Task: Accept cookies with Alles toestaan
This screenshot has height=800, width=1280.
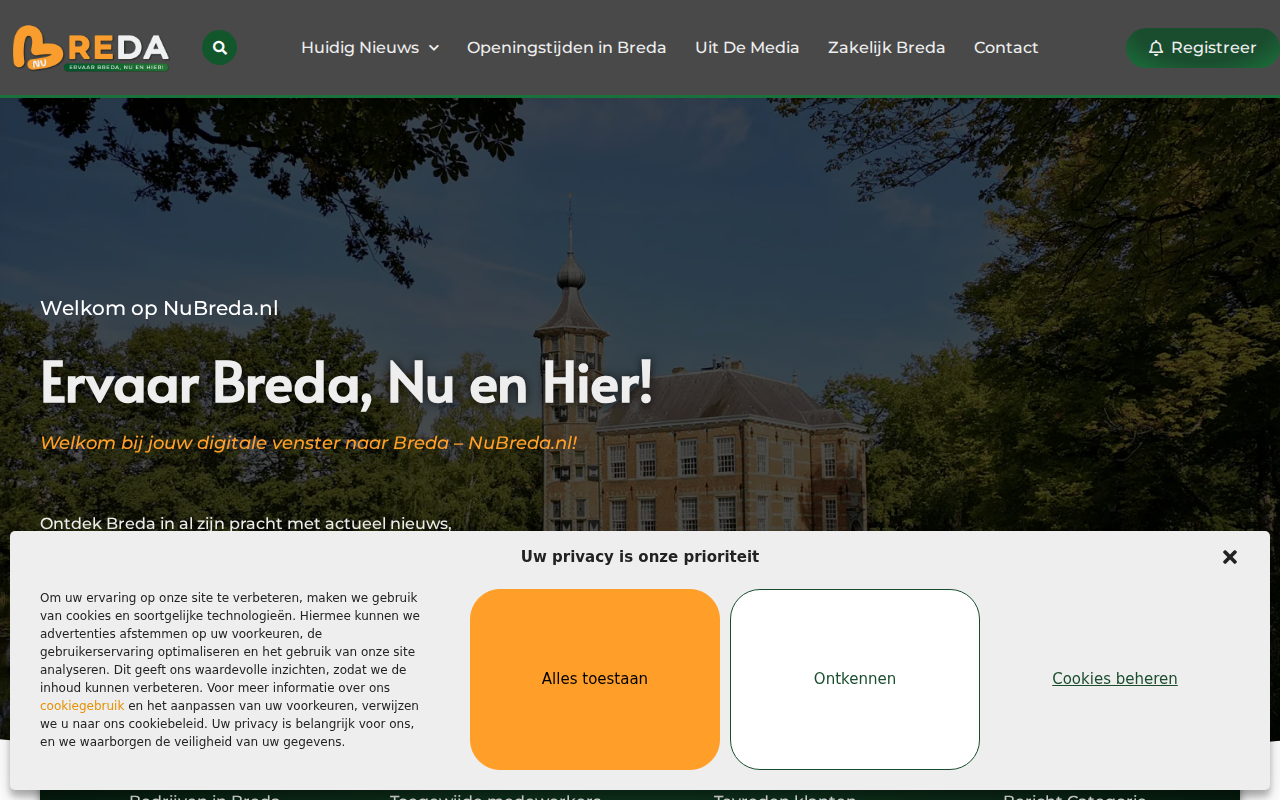Action: 595,679
